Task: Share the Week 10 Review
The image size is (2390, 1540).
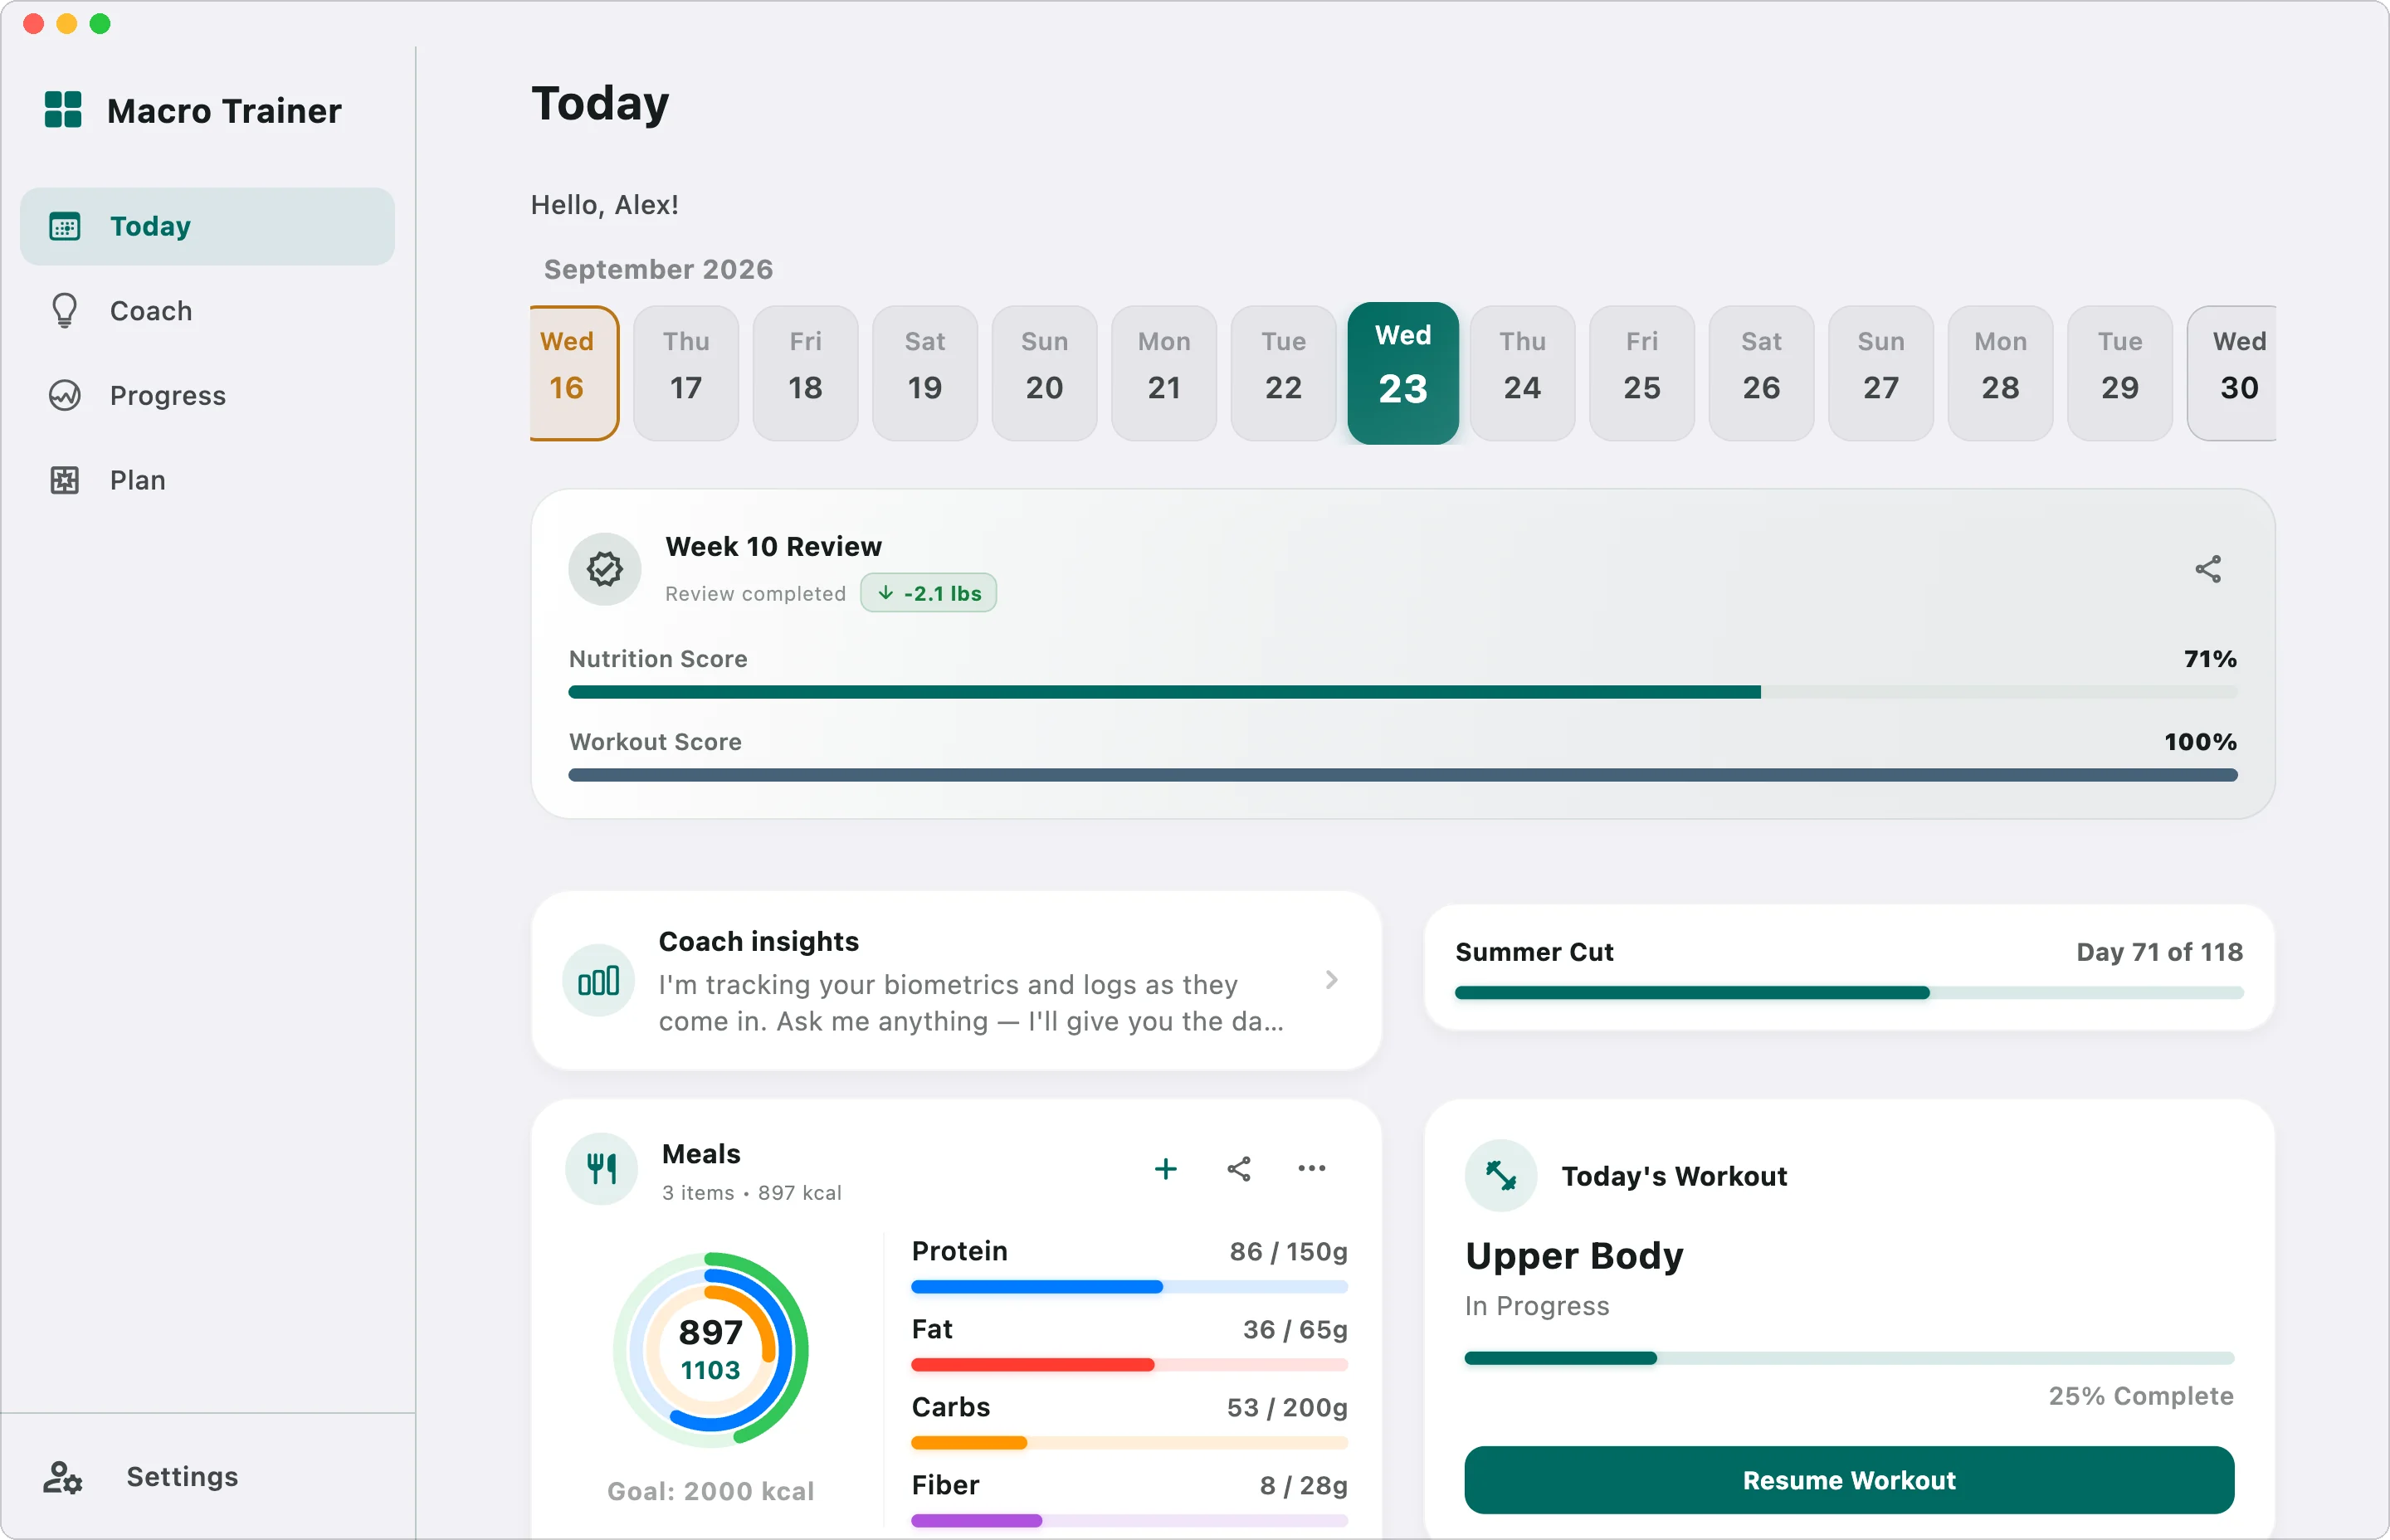Action: click(2208, 570)
